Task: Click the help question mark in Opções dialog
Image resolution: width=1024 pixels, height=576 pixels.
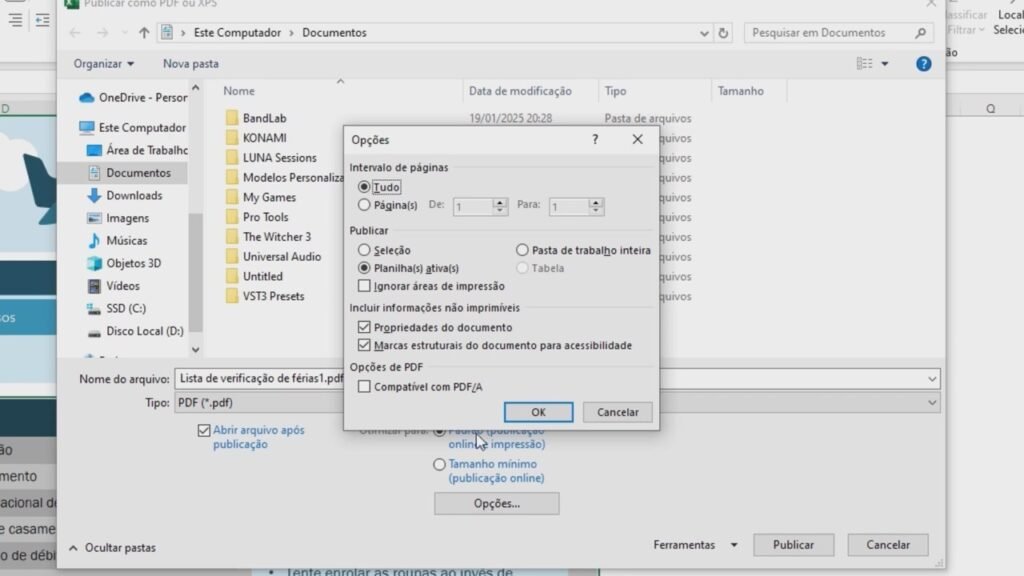Action: pyautogui.click(x=595, y=140)
